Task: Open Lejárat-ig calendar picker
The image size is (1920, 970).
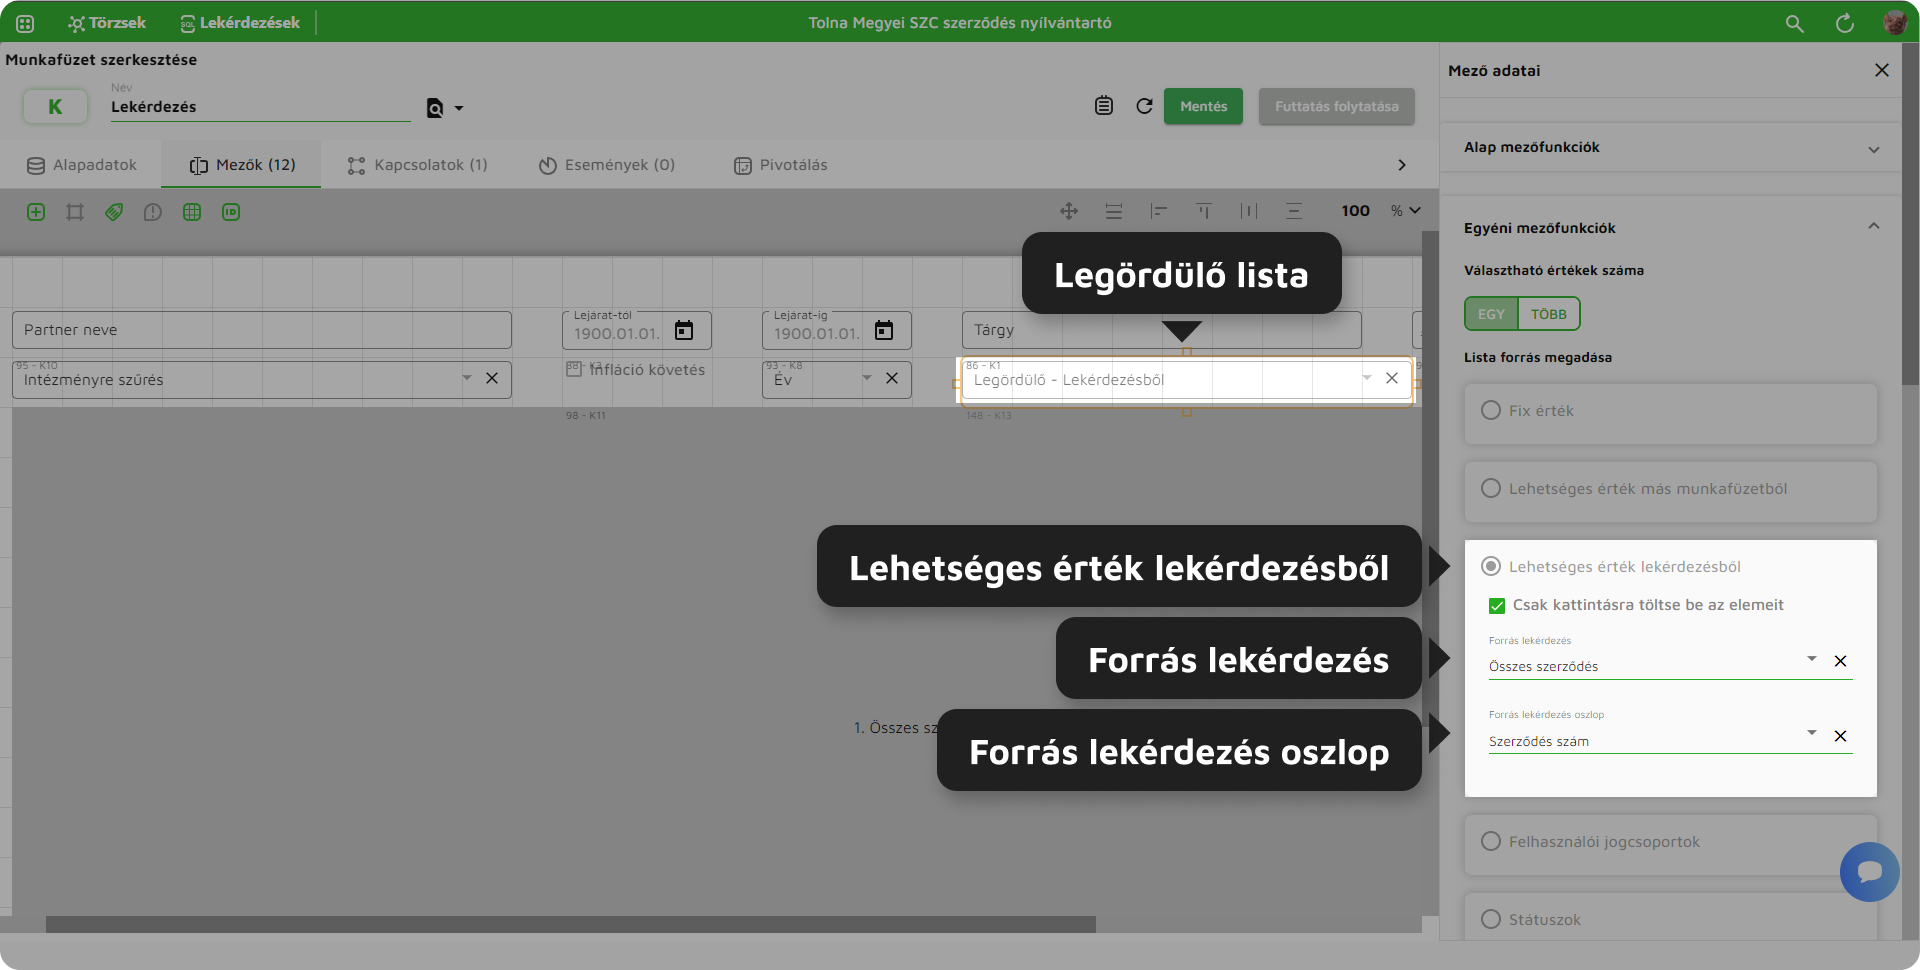Action: (884, 330)
